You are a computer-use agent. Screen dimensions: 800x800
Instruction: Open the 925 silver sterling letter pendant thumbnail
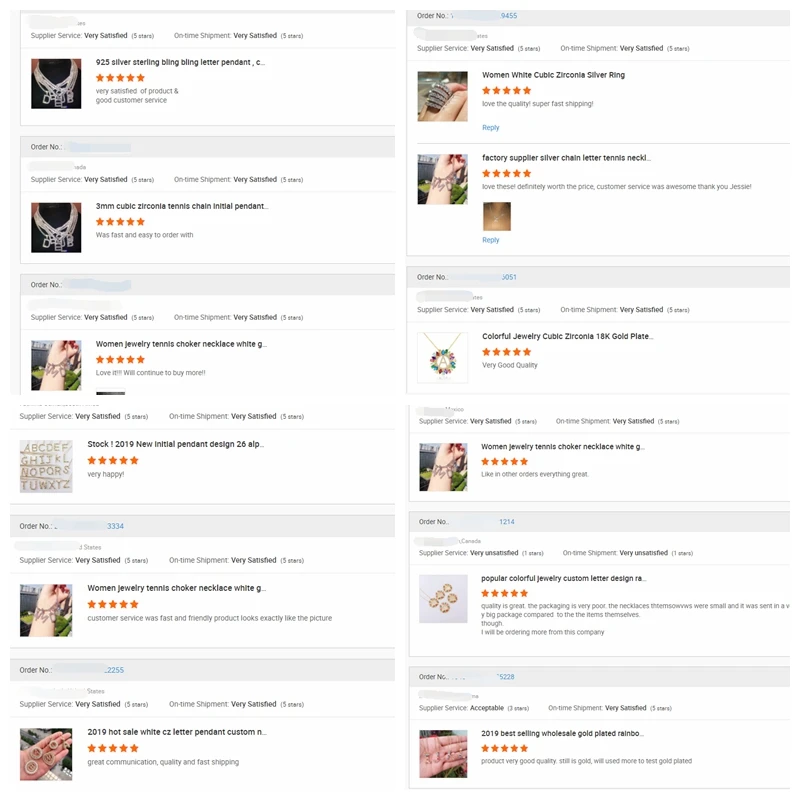[56, 84]
